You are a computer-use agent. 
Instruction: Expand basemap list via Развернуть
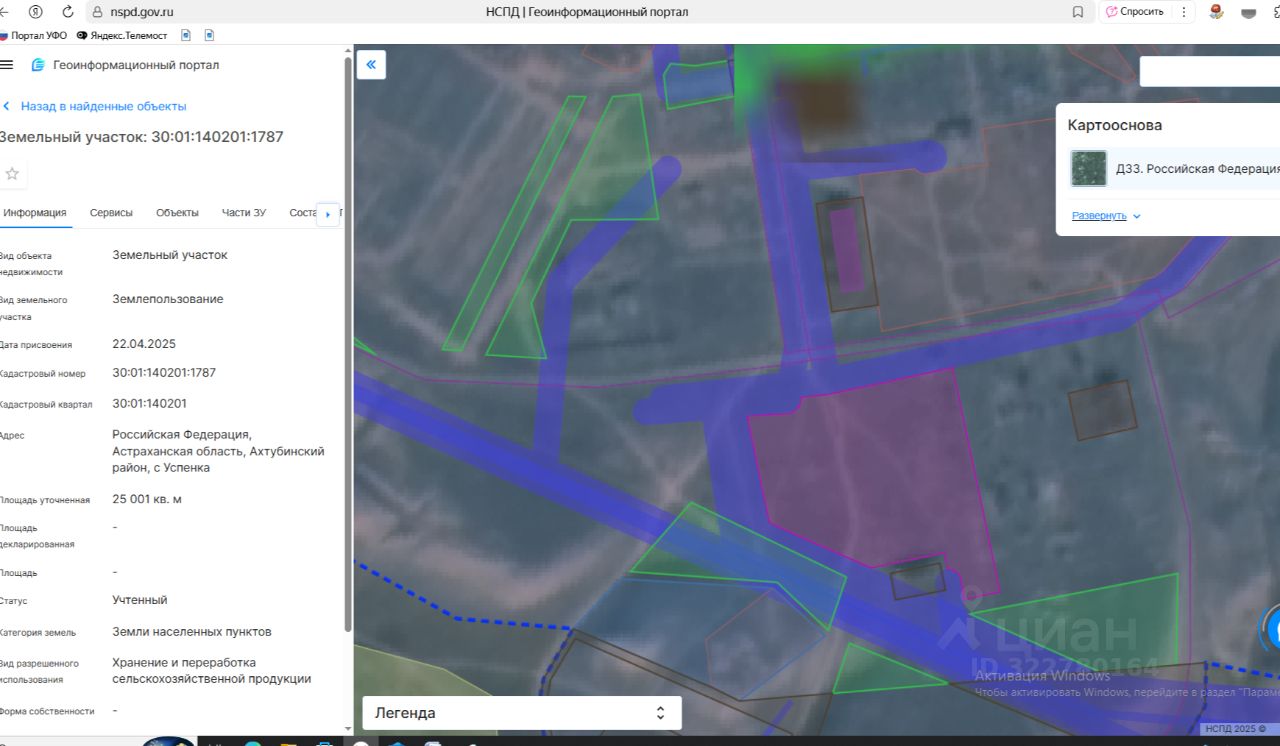click(1106, 216)
